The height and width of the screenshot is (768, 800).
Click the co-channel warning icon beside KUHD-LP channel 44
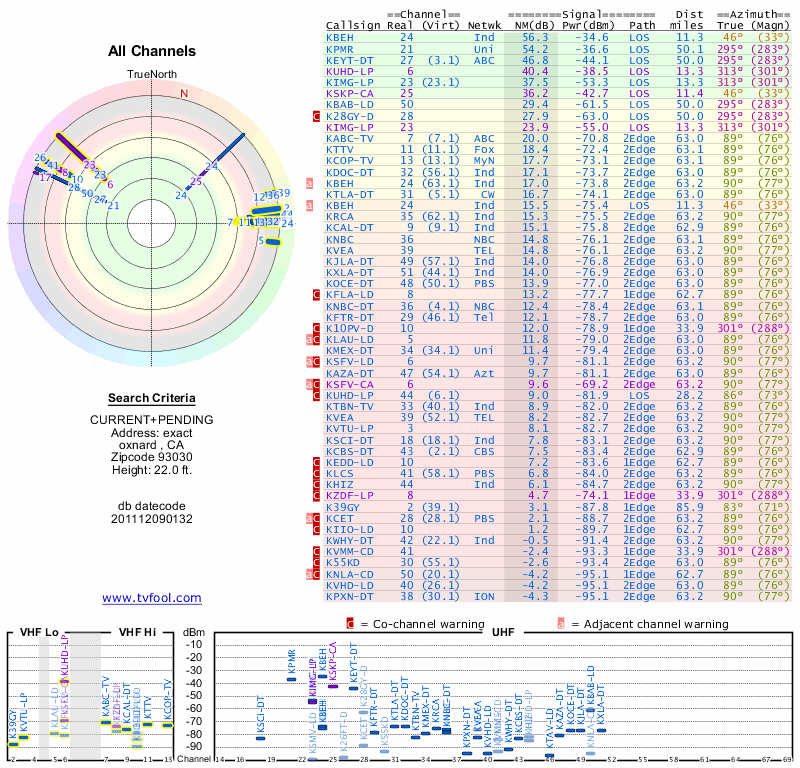pyautogui.click(x=316, y=395)
